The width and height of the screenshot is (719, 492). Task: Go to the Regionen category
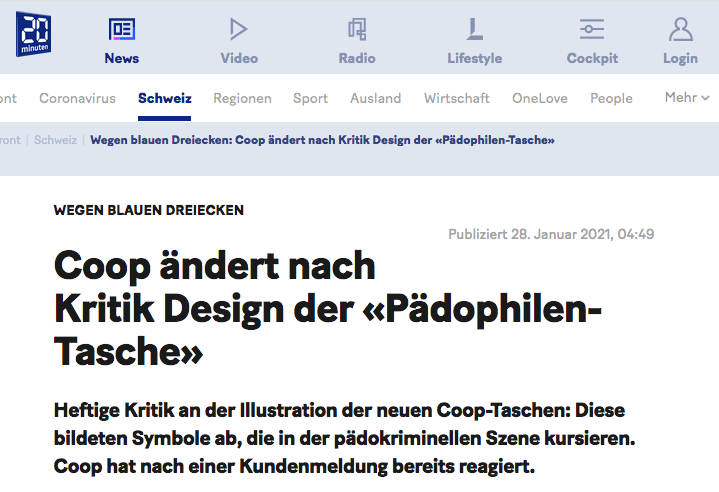242,98
